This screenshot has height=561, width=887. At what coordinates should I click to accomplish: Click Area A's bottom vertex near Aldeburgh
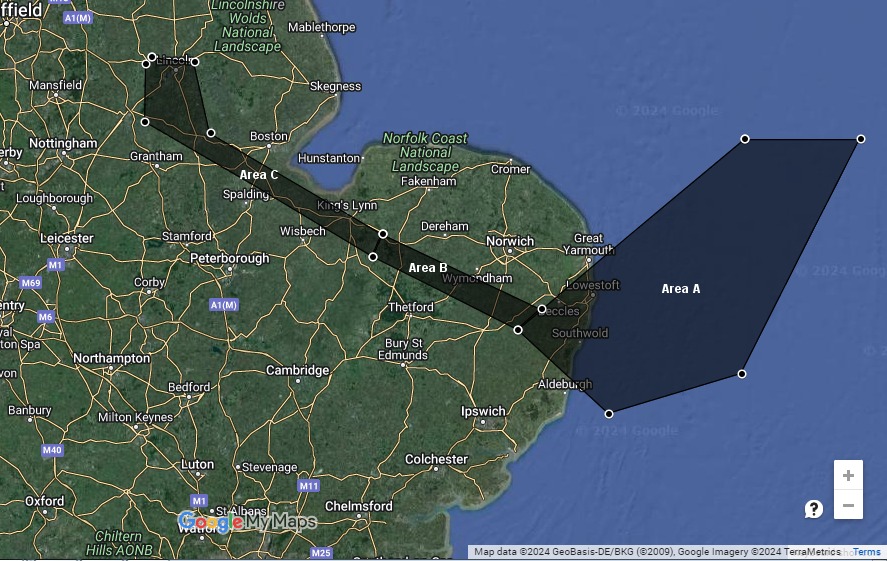pyautogui.click(x=609, y=413)
